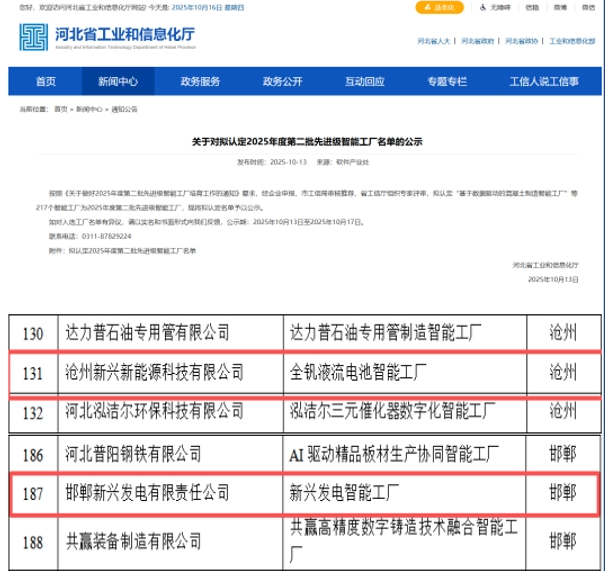Click 通知公告 in the breadcrumb trail
Image resolution: width=605 pixels, height=571 pixels.
click(x=126, y=108)
